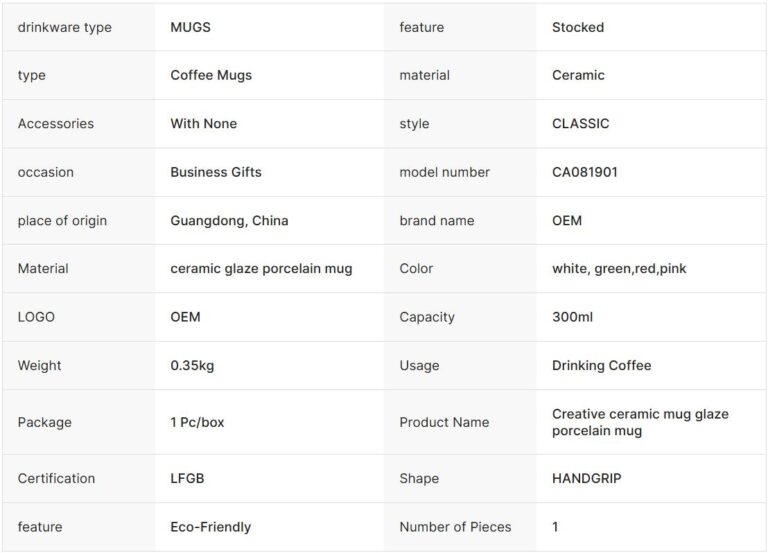768x553 pixels.
Task: Click the model number CA081901
Action: click(x=585, y=172)
